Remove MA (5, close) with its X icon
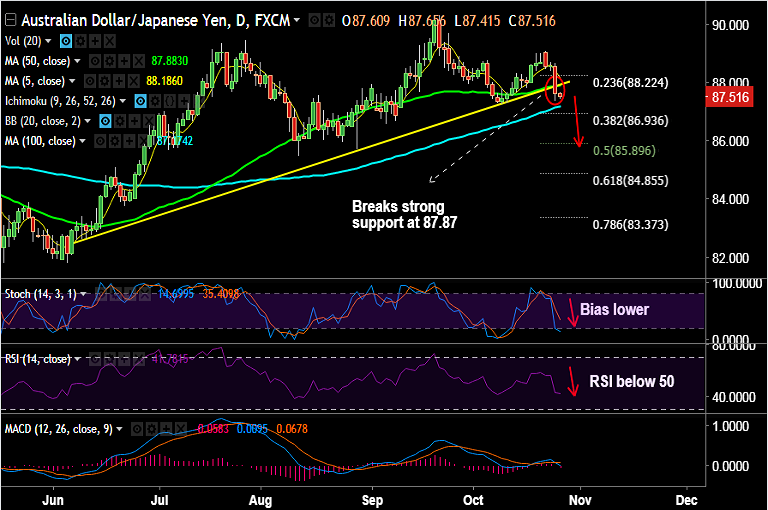Viewport: 768px width, 510px height. [134, 81]
